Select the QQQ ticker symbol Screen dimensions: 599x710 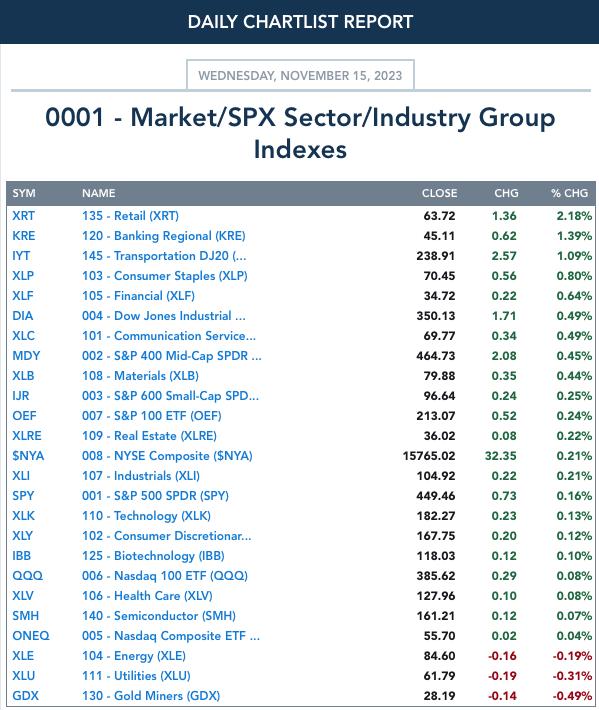click(x=27, y=576)
